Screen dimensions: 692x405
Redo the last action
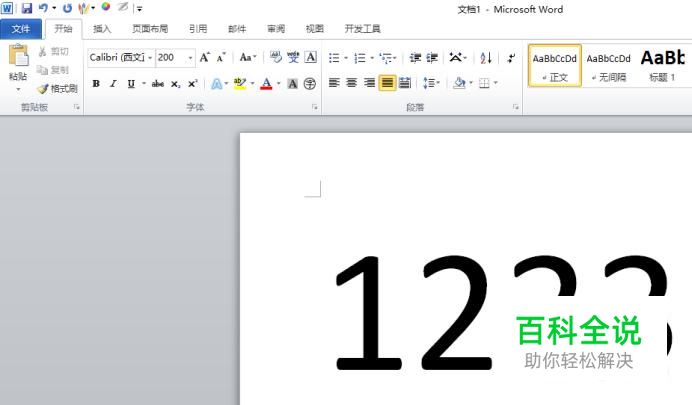[x=67, y=8]
